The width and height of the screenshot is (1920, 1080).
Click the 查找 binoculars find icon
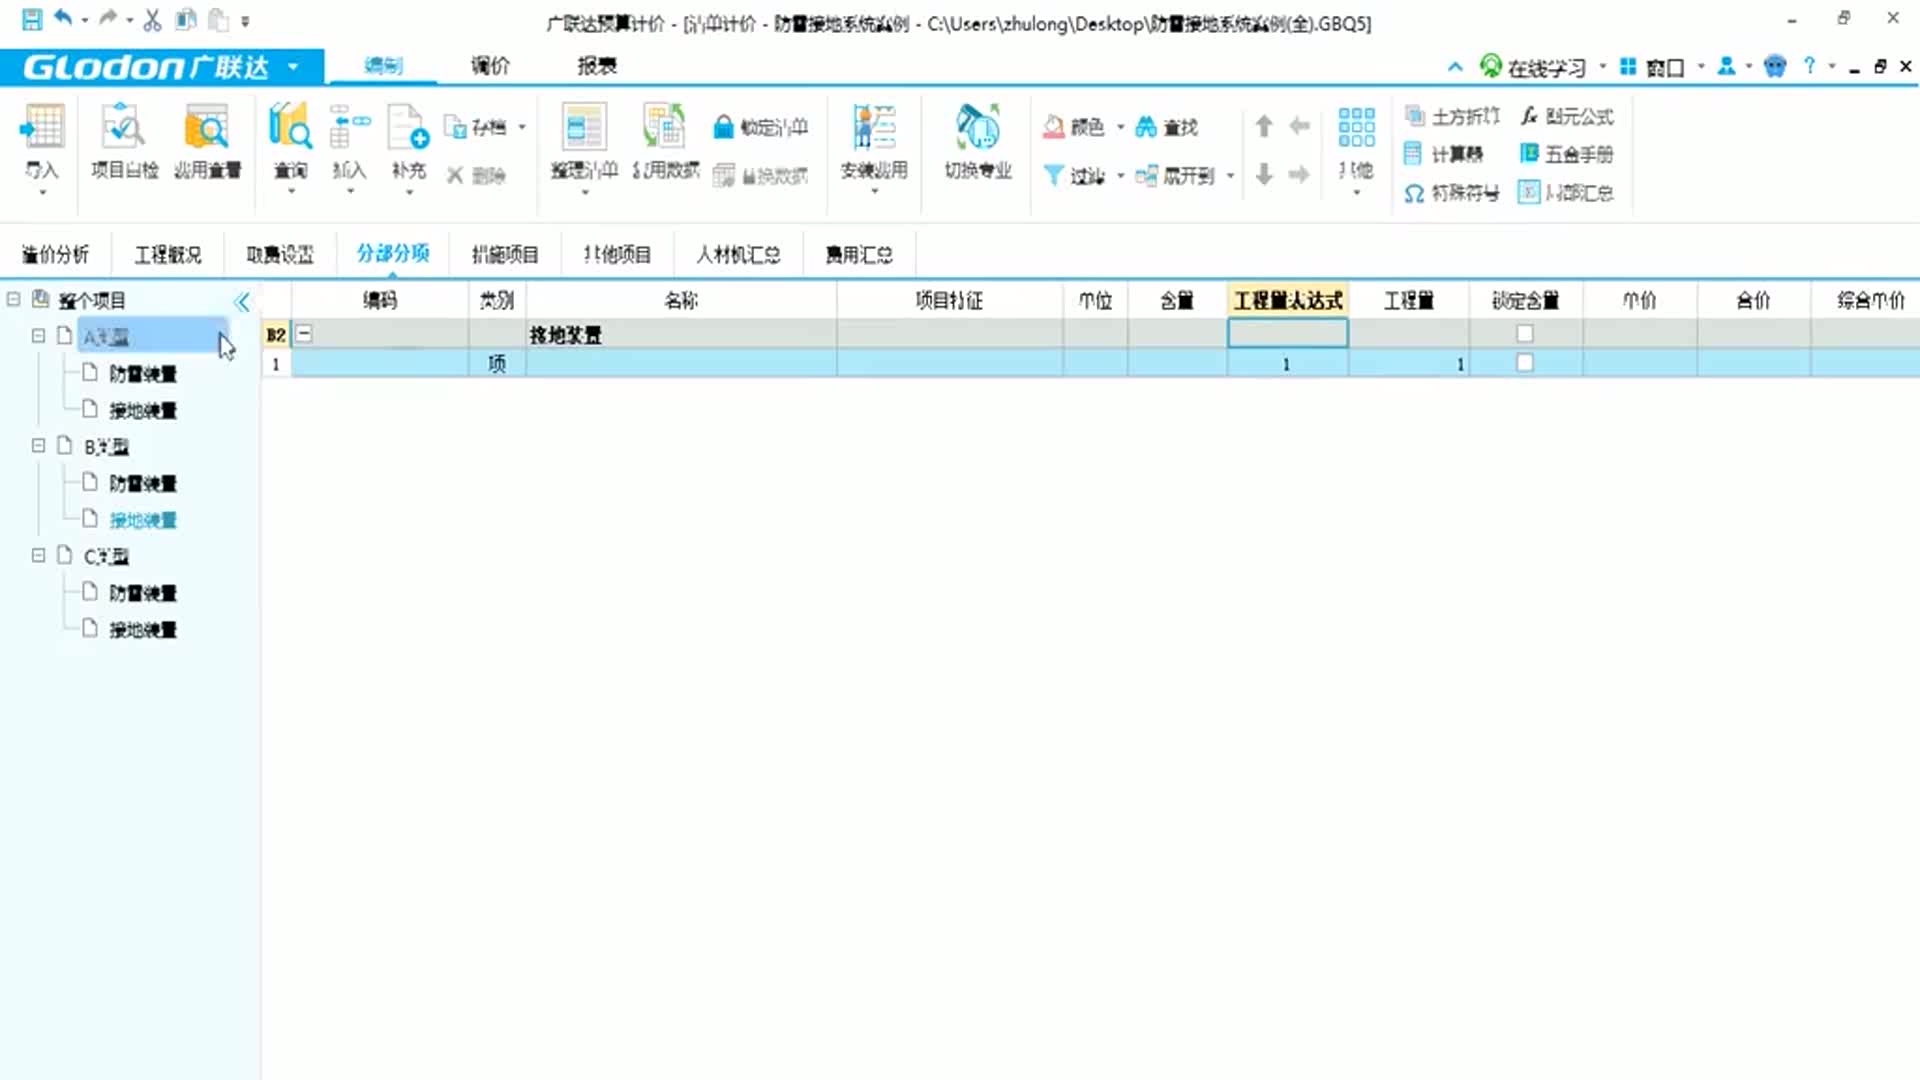tap(1146, 127)
